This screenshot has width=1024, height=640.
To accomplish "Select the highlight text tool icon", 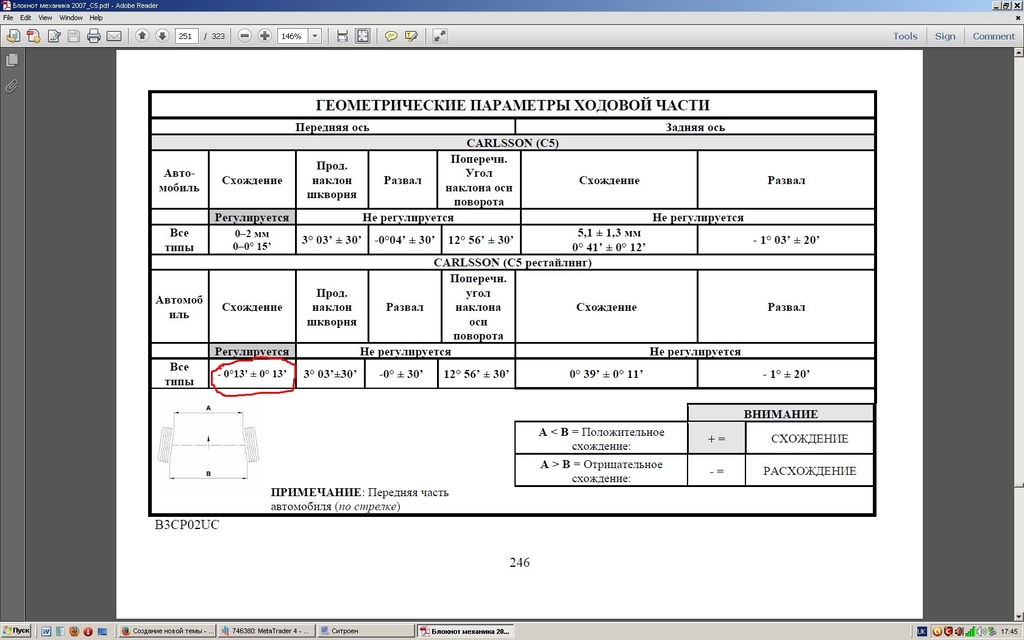I will [x=411, y=36].
